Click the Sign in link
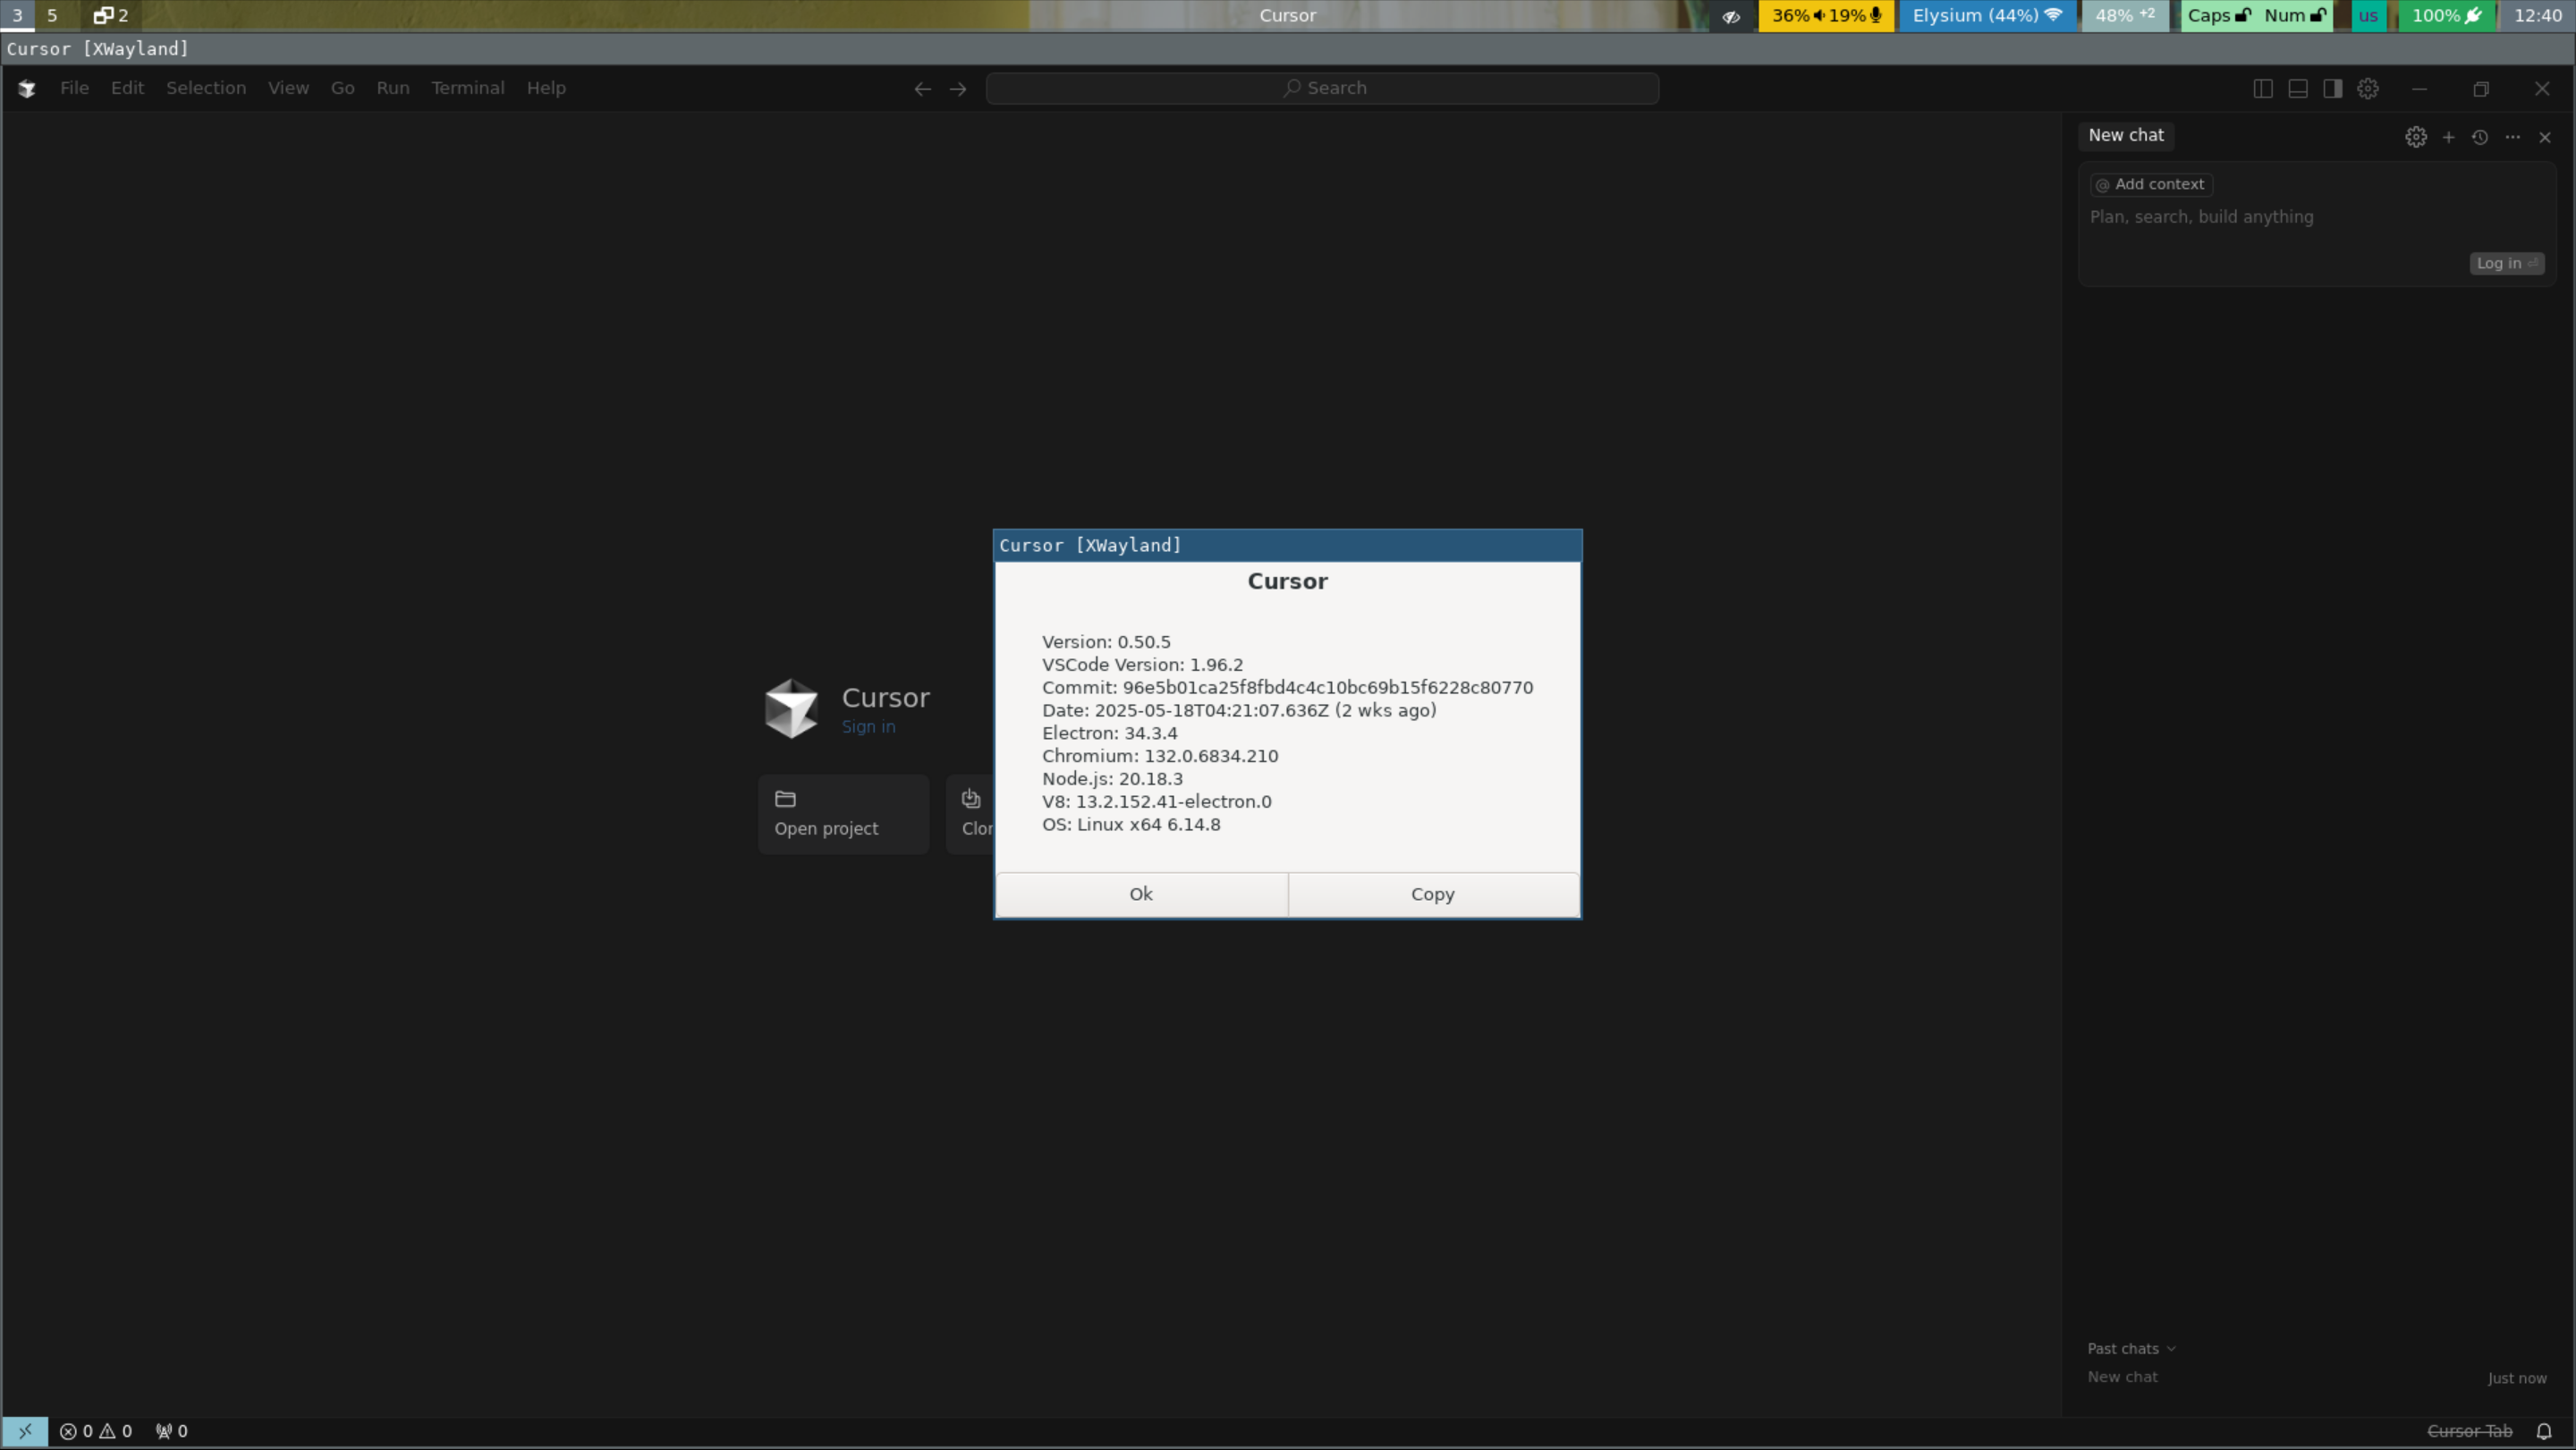The width and height of the screenshot is (2576, 1450). click(x=868, y=727)
